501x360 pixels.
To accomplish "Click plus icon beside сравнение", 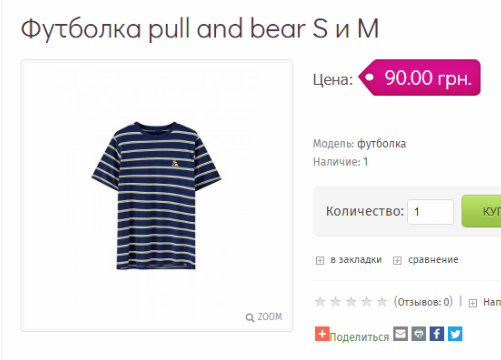I will [x=397, y=260].
